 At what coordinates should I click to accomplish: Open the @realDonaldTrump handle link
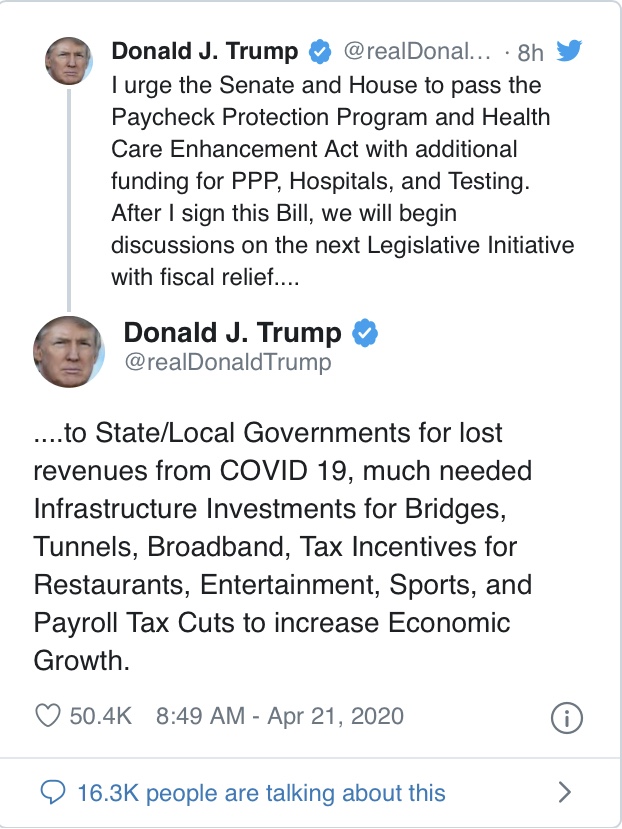[227, 363]
